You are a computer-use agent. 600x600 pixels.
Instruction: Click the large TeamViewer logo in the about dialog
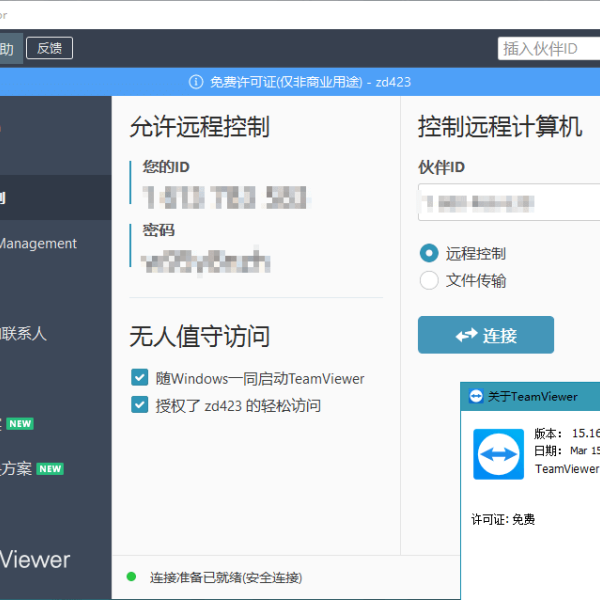coord(498,454)
